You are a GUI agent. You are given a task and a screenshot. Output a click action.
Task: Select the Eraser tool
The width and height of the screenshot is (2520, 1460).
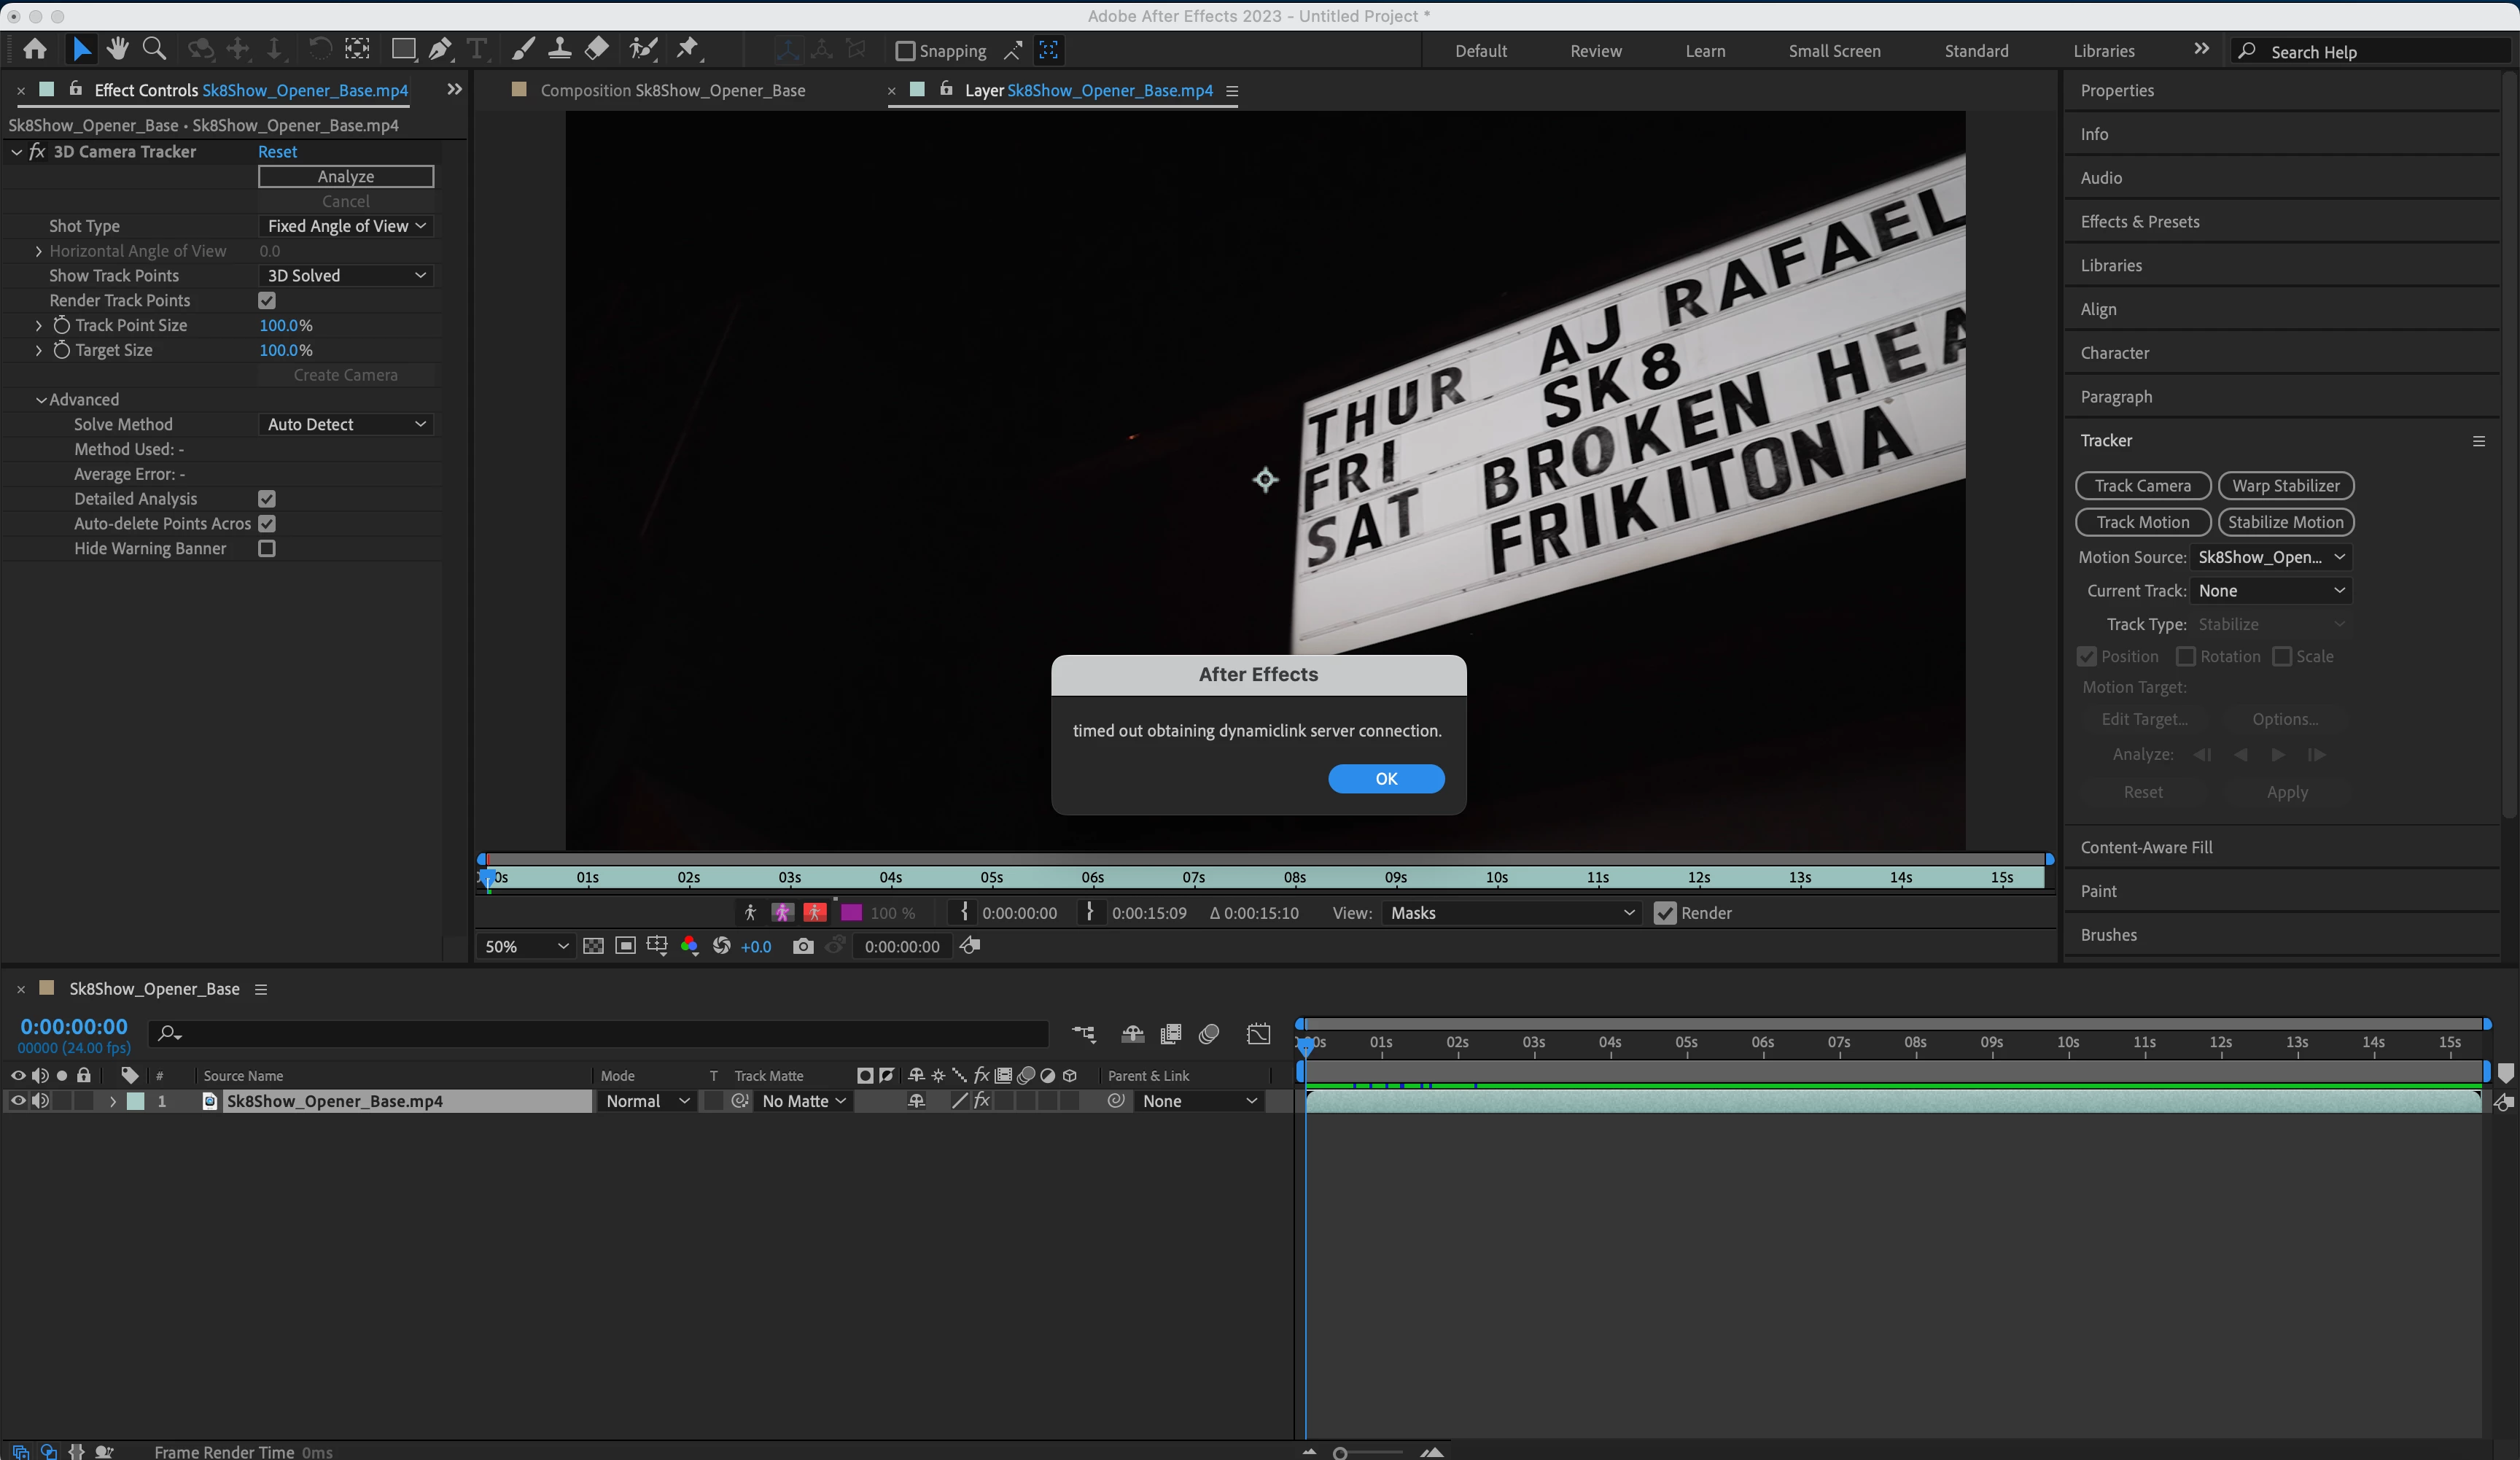(x=597, y=49)
